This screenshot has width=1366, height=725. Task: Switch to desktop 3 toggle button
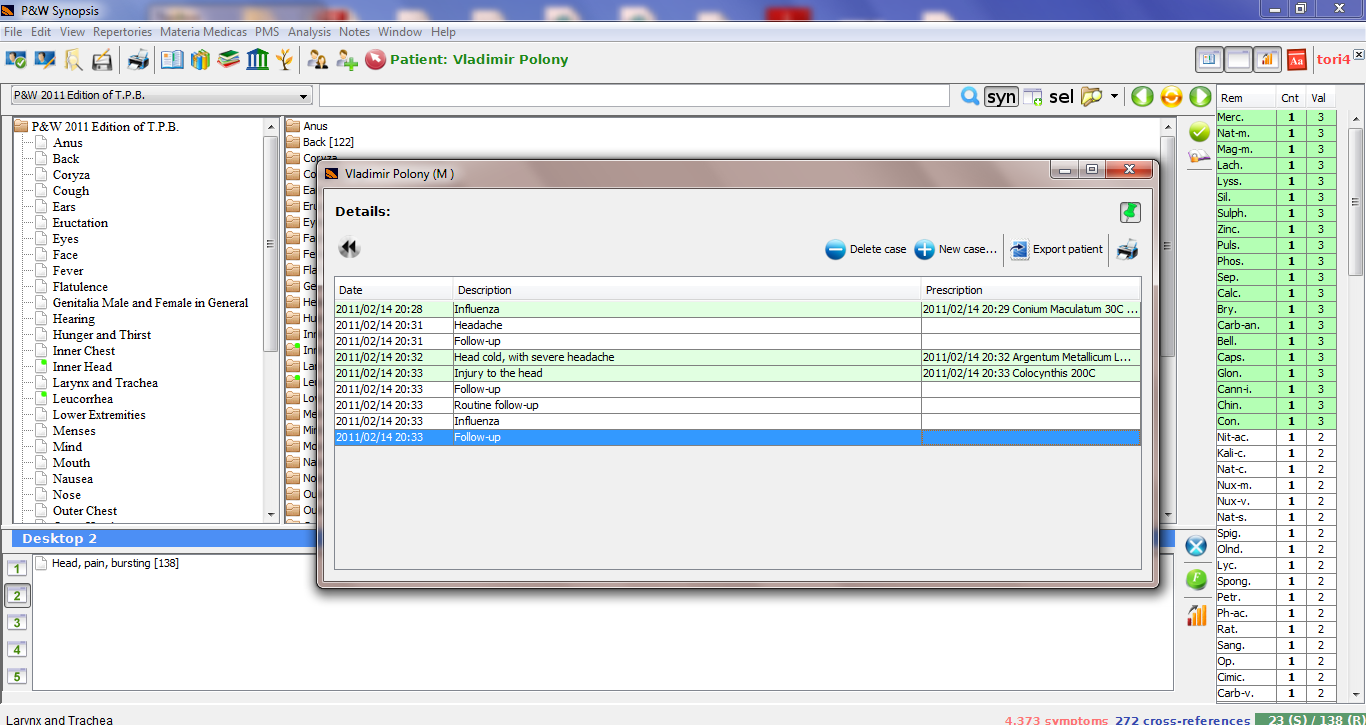click(17, 622)
